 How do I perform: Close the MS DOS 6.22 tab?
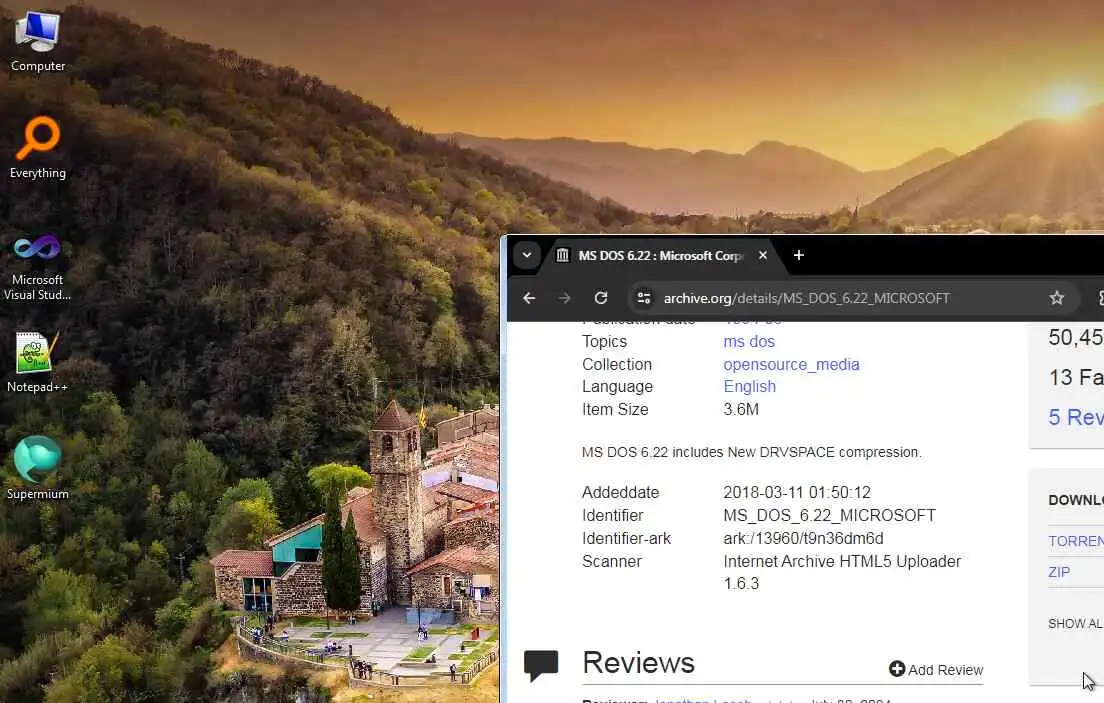tap(763, 255)
